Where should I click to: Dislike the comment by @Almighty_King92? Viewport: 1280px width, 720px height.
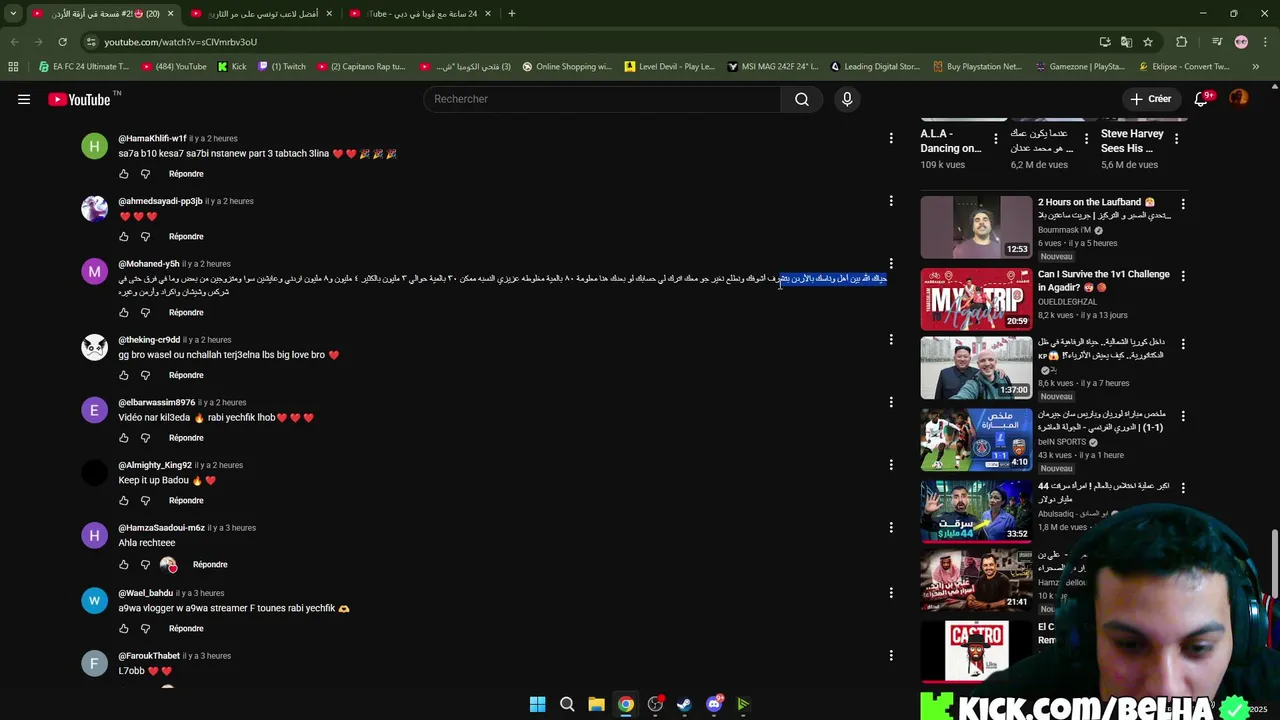(145, 501)
